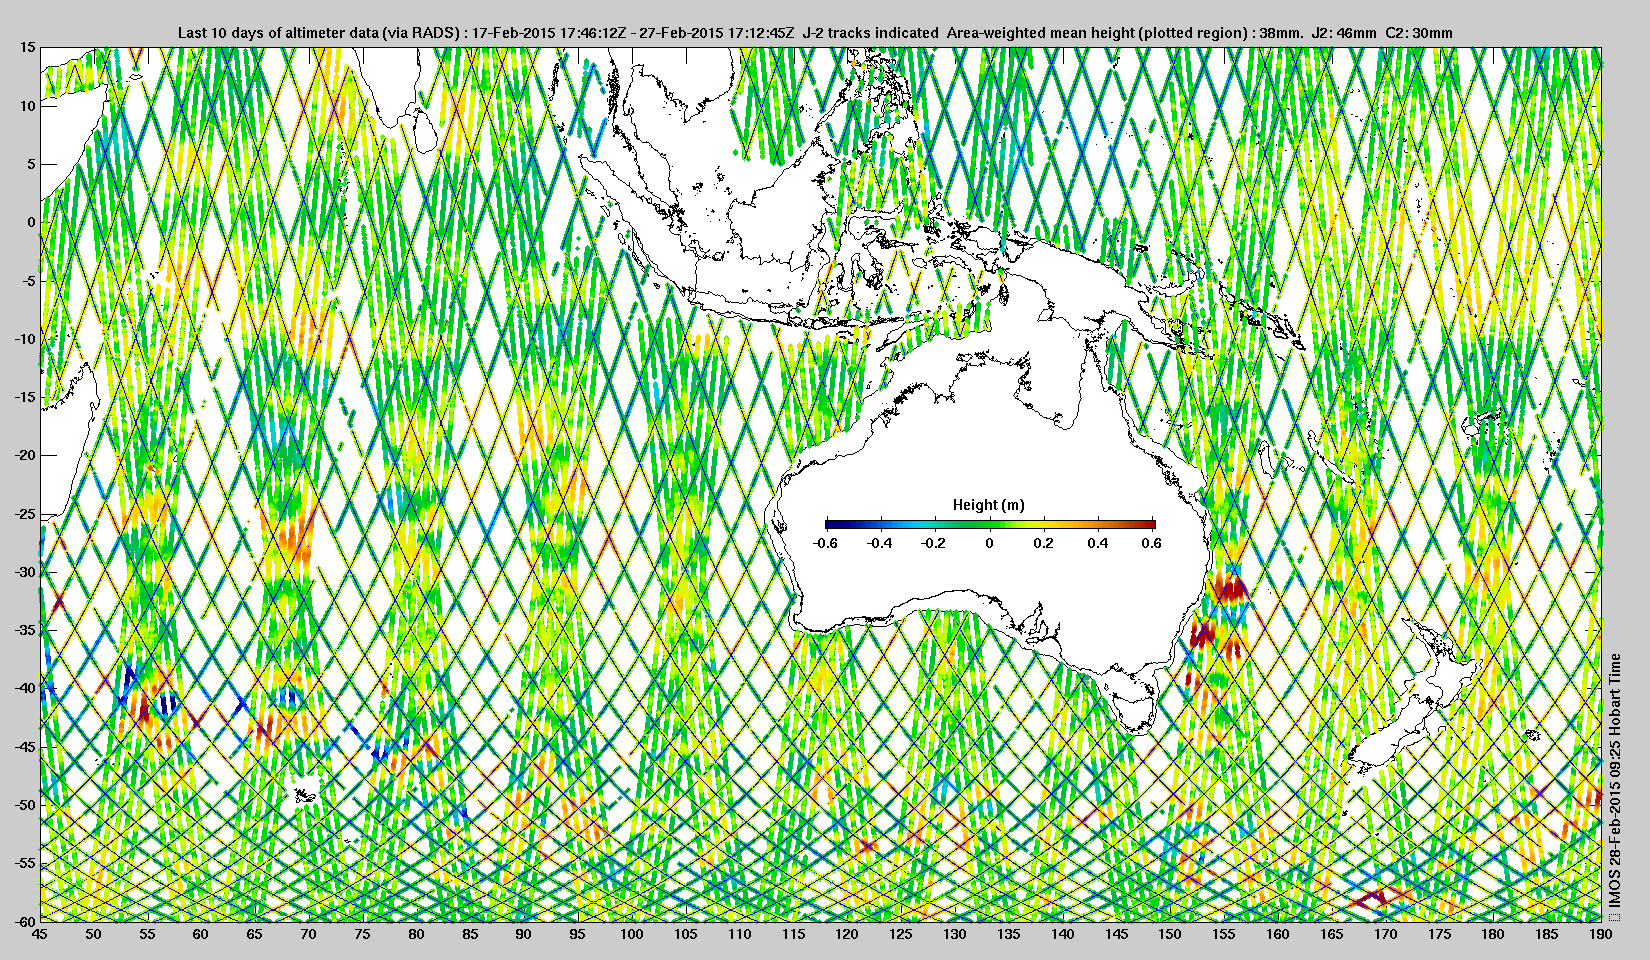Viewport: 1650px width, 960px height.
Task: Click the y-axis latitude tick label 0
Action: point(31,222)
